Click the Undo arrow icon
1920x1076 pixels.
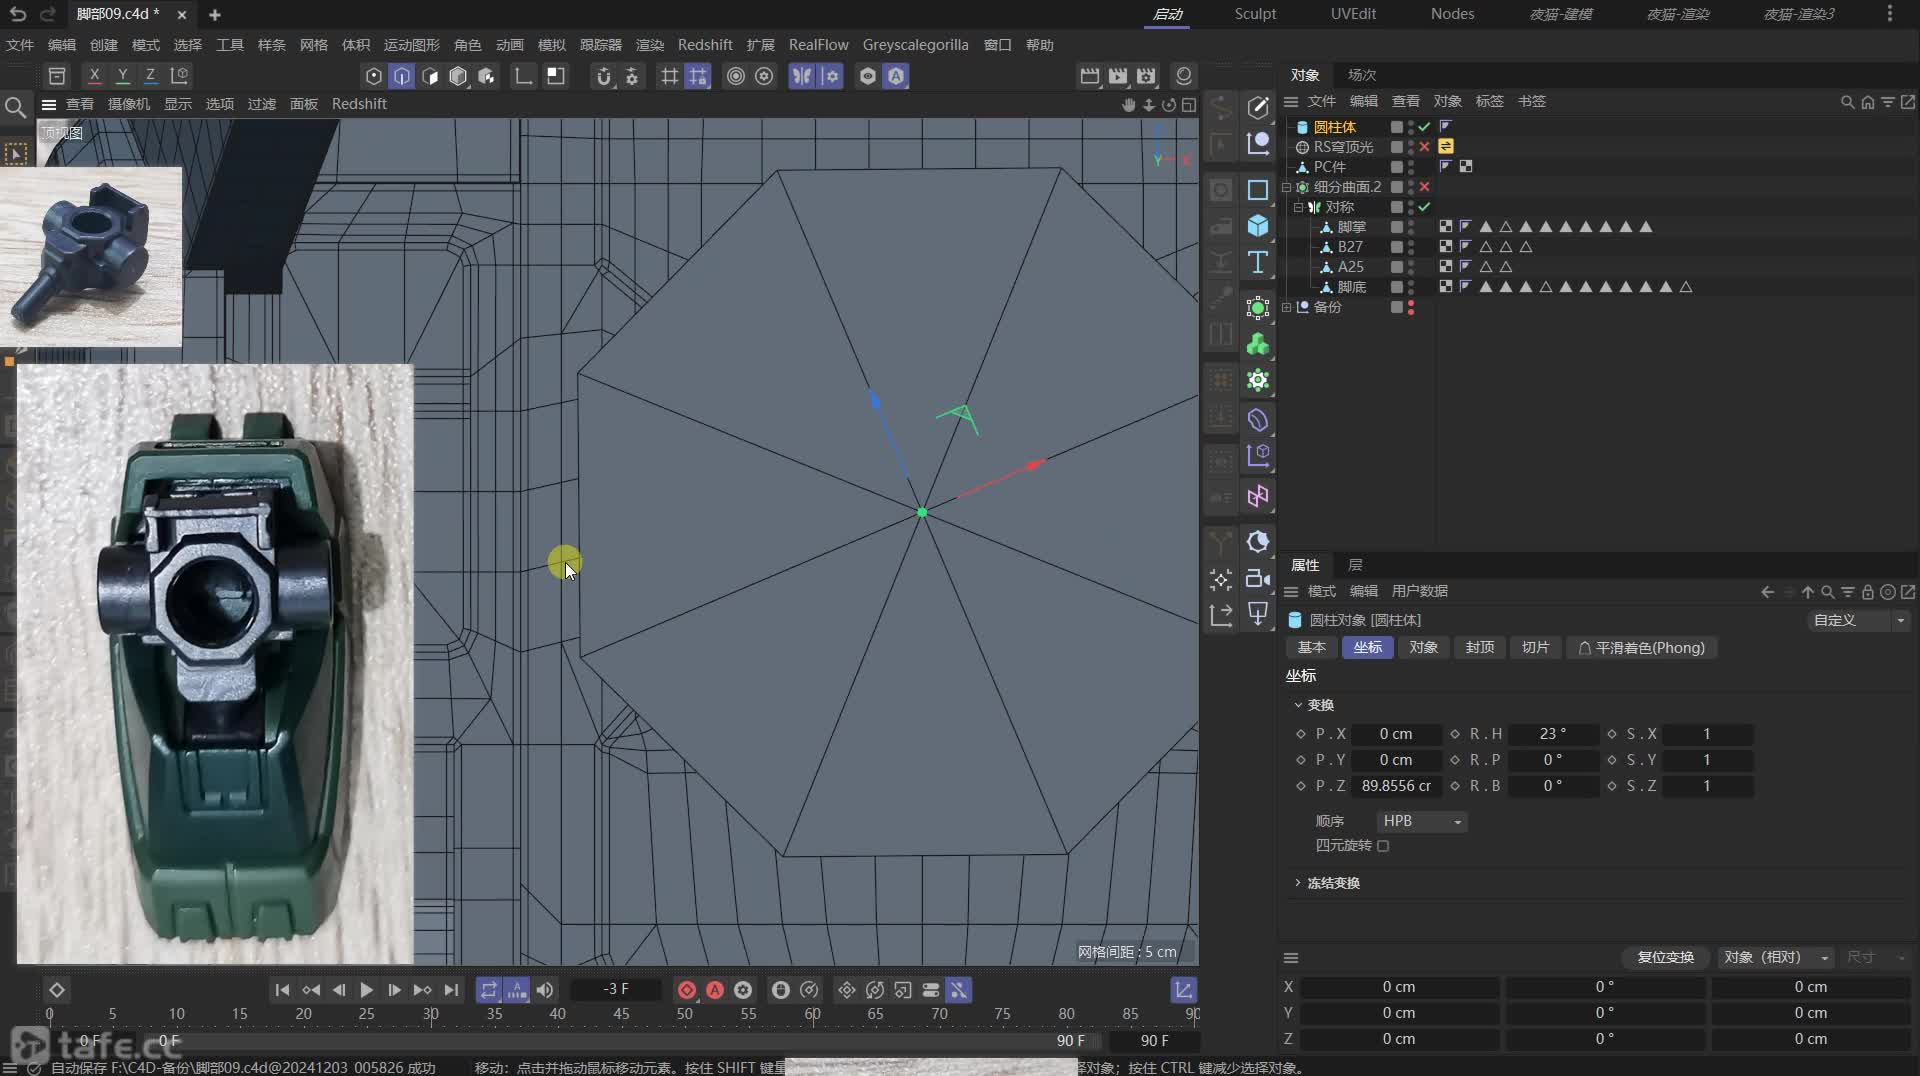pos(17,14)
